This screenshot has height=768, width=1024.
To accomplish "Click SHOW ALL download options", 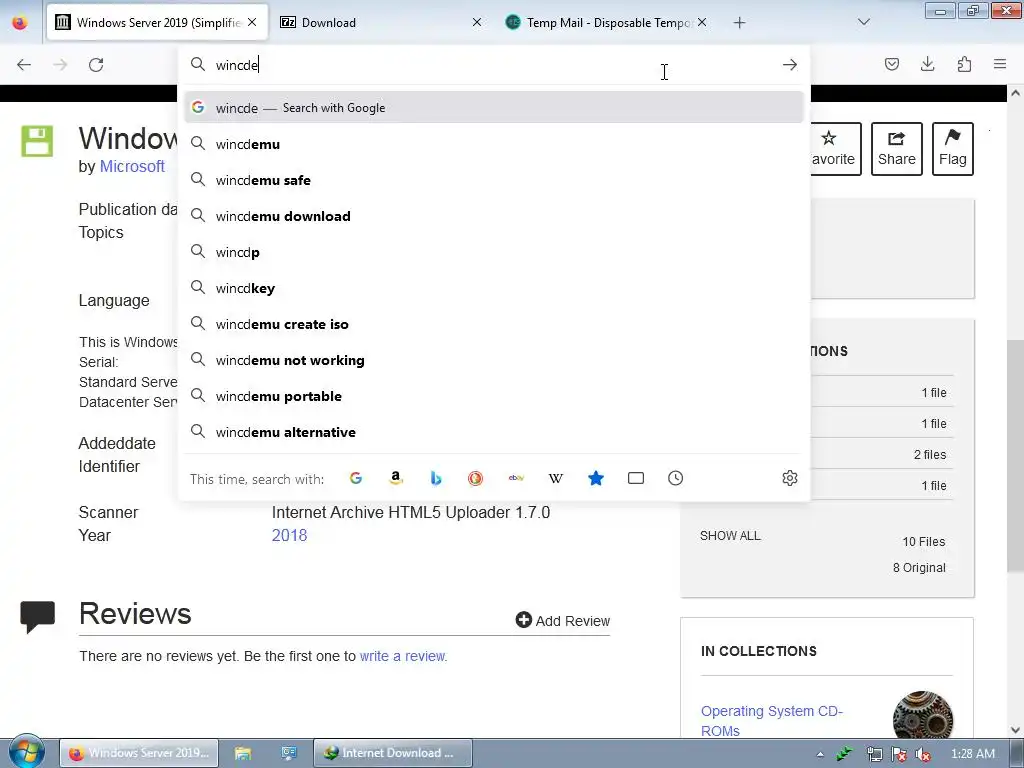I will click(x=730, y=536).
